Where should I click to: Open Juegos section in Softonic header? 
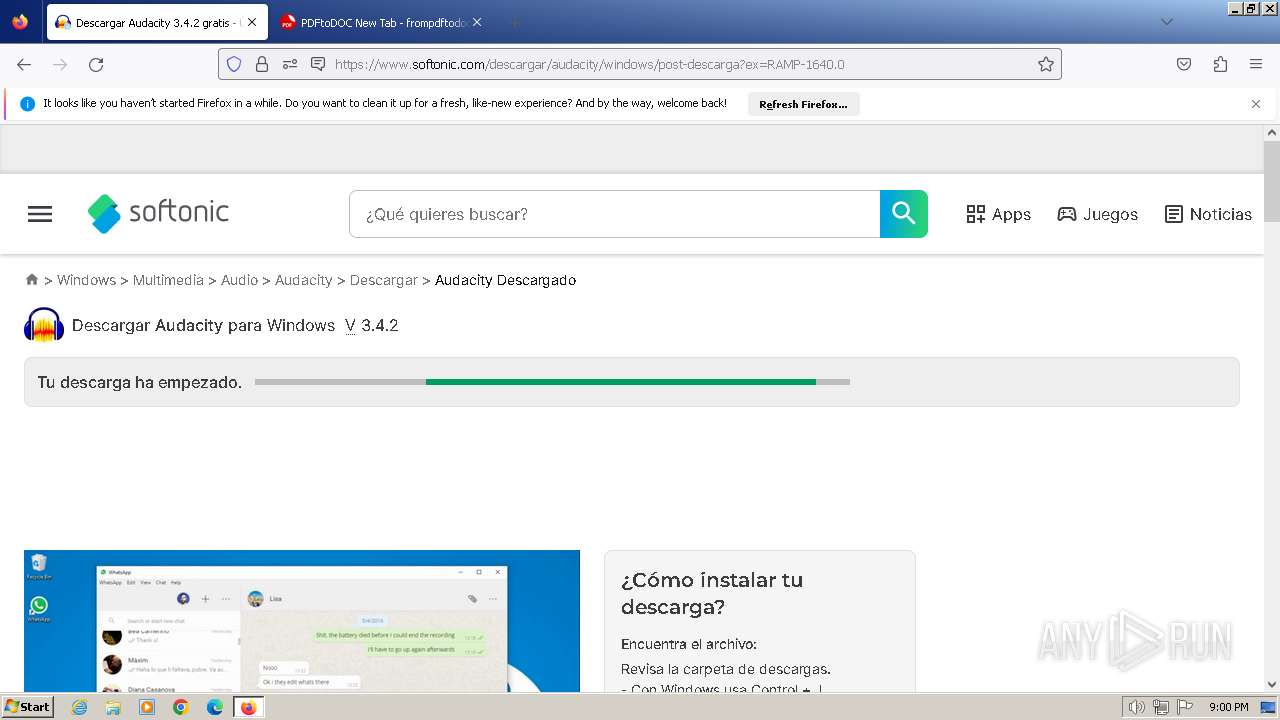point(1098,214)
